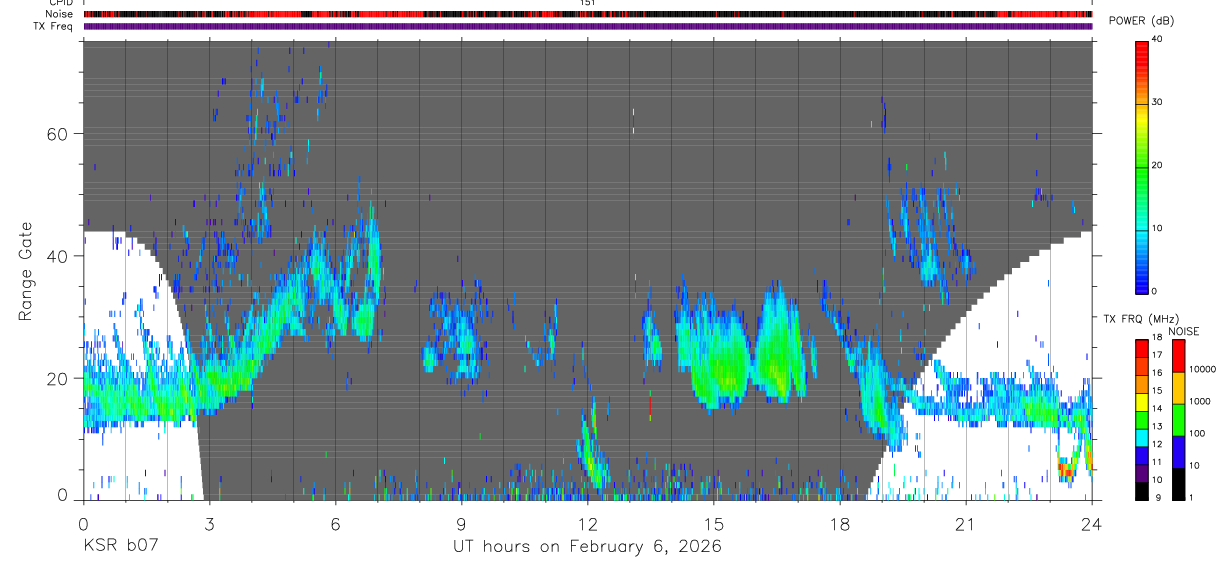Click the '151' CPID value

click(588, 3)
